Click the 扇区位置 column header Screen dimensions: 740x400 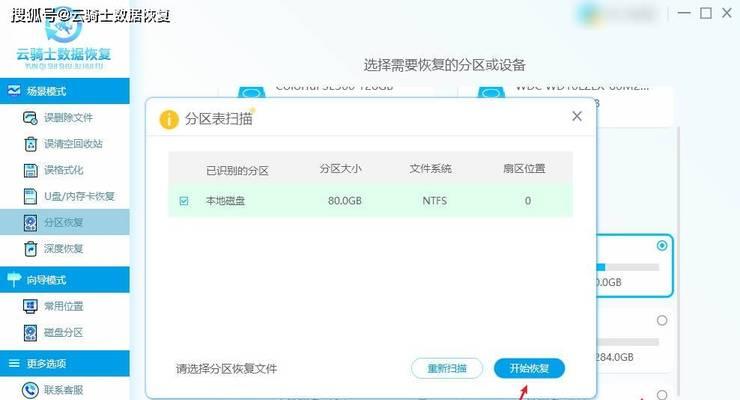[x=524, y=169]
